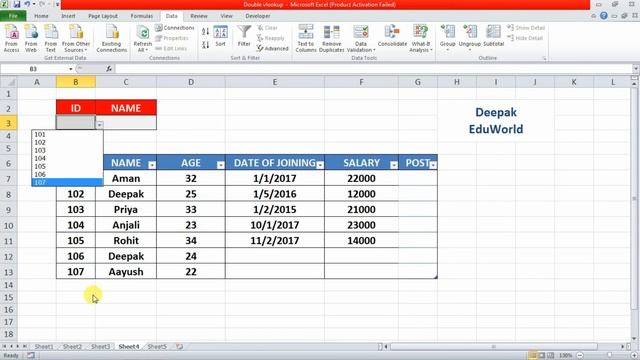Switch to Sheet1 tab
The width and height of the screenshot is (640, 360).
coord(44,347)
